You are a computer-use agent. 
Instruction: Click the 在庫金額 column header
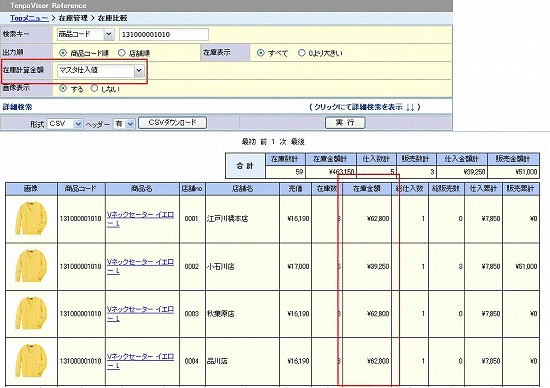point(367,189)
